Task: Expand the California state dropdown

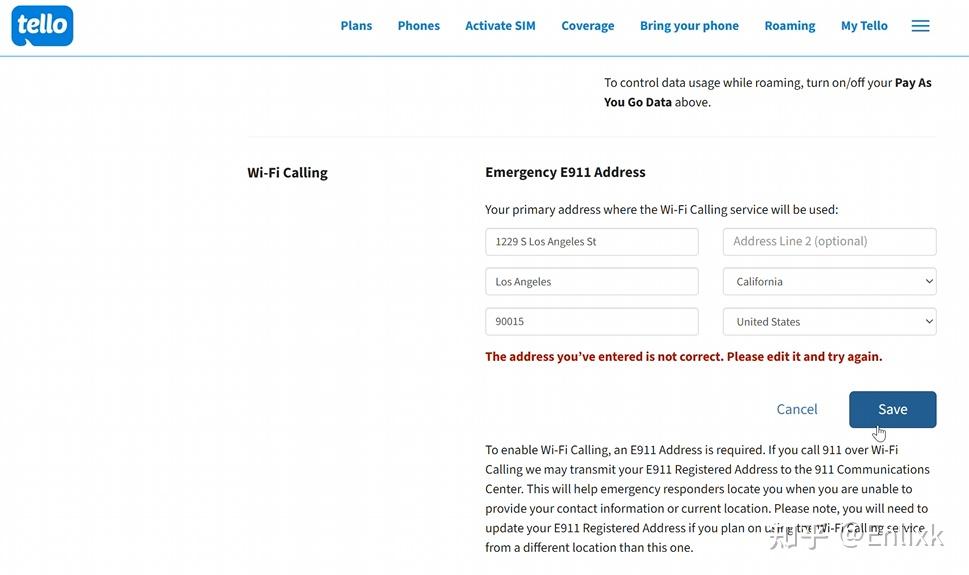Action: pyautogui.click(x=829, y=282)
